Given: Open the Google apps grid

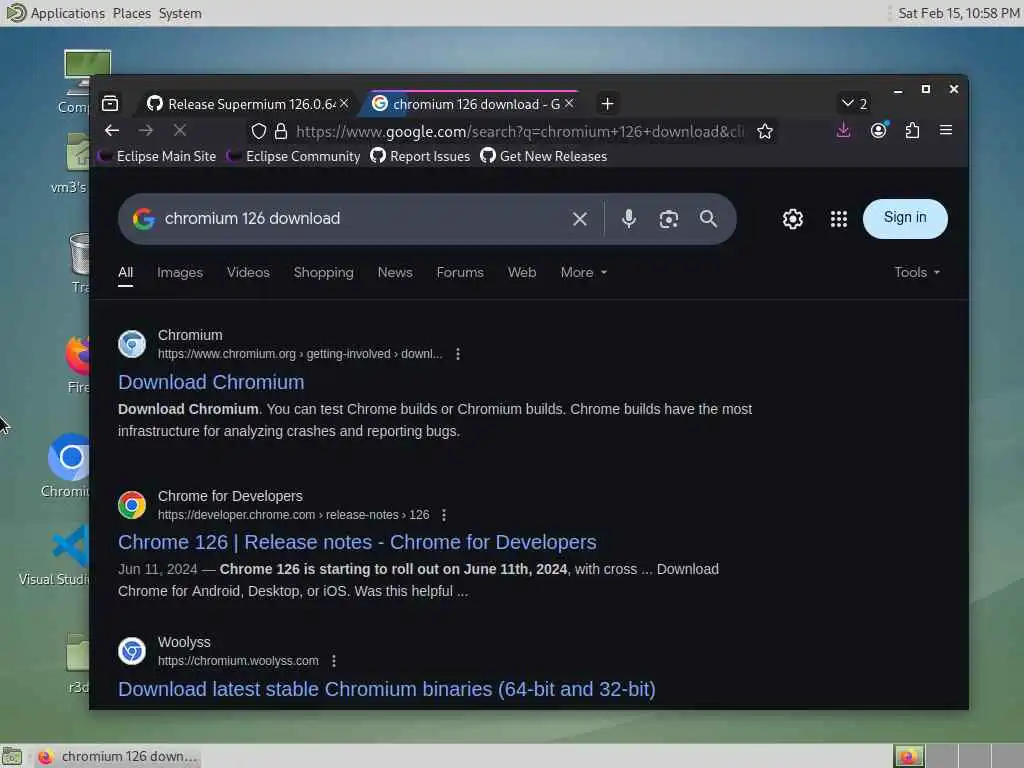Looking at the screenshot, I should point(839,219).
